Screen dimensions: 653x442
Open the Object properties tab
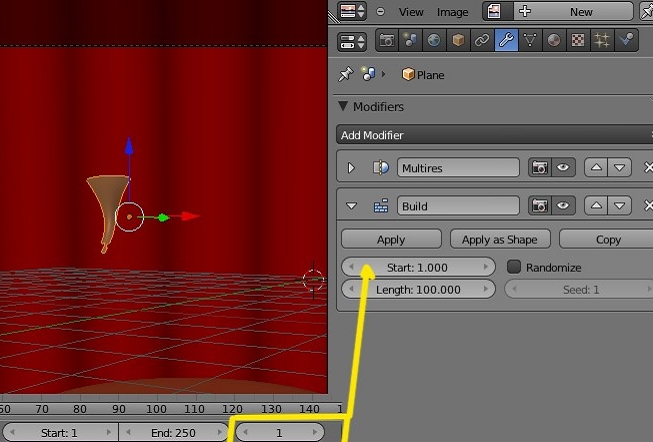click(x=458, y=40)
